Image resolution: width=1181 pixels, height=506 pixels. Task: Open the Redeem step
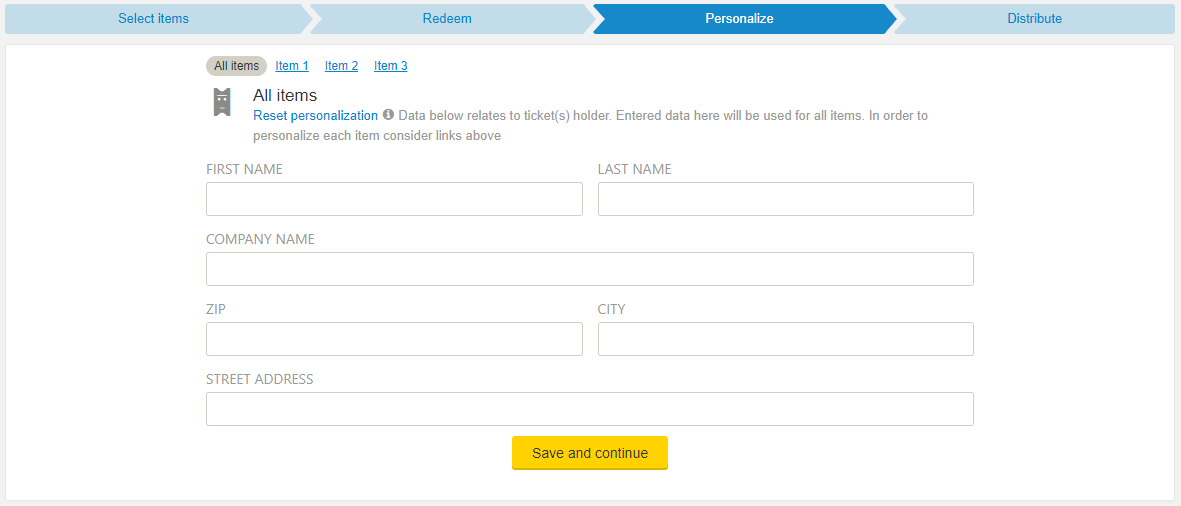click(x=447, y=19)
